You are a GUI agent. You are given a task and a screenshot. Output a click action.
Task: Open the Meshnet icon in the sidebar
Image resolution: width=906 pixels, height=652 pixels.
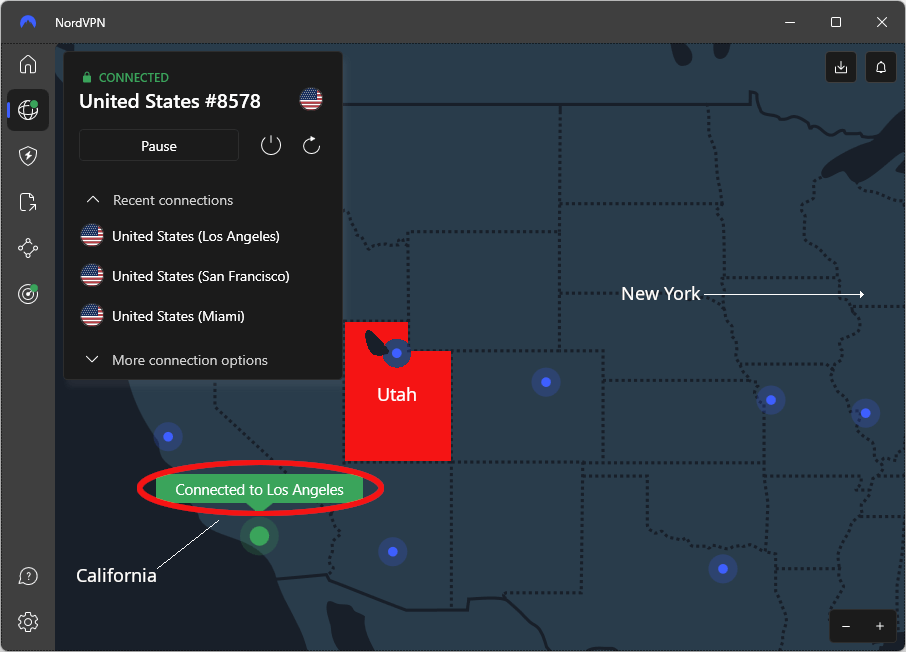pyautogui.click(x=28, y=249)
